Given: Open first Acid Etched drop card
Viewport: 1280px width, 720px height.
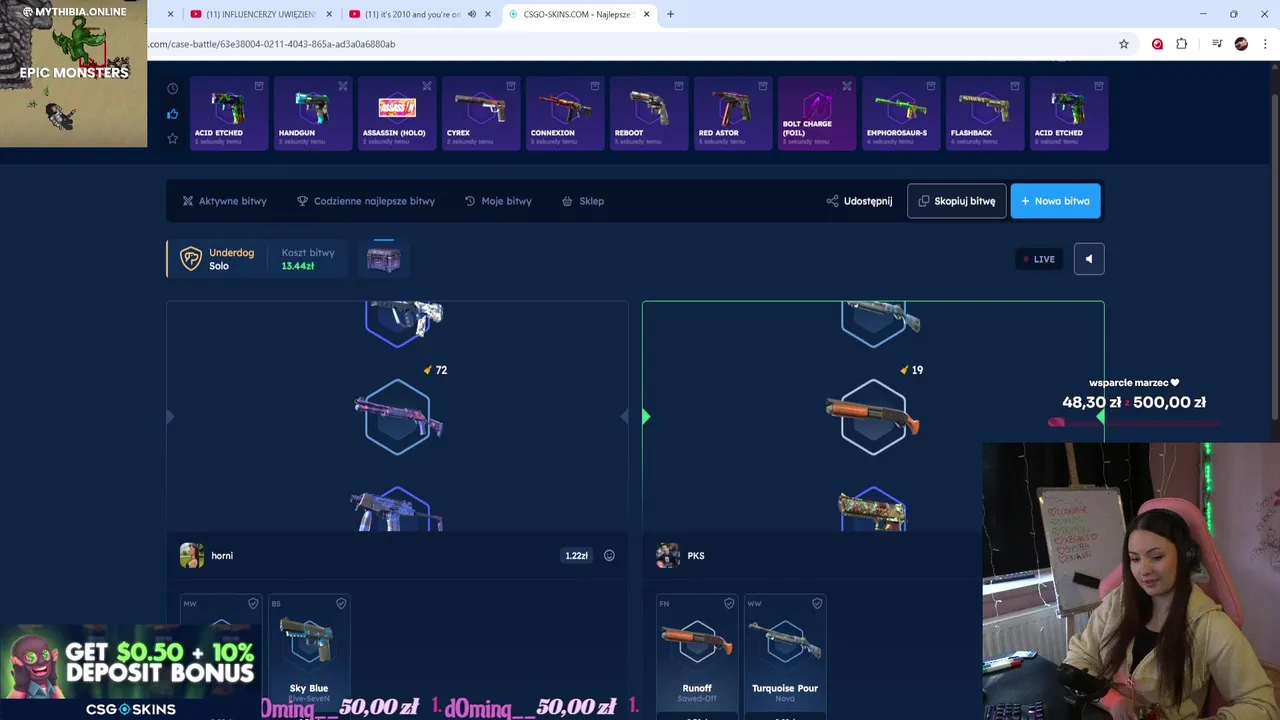Looking at the screenshot, I should [229, 113].
